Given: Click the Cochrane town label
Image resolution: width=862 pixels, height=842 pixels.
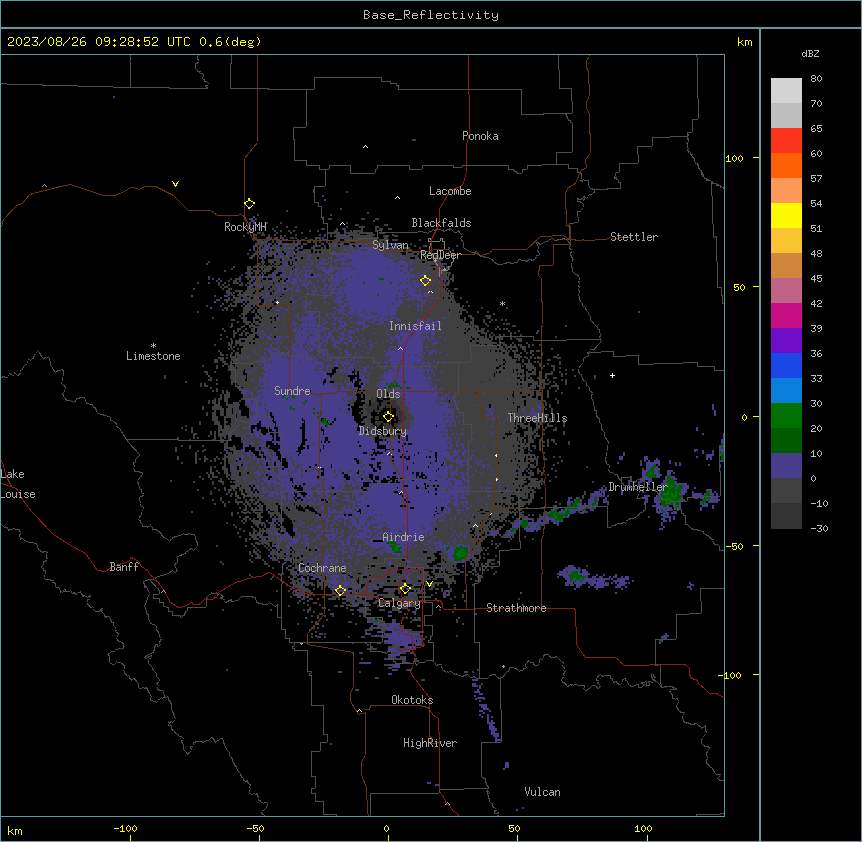Looking at the screenshot, I should 322,568.
